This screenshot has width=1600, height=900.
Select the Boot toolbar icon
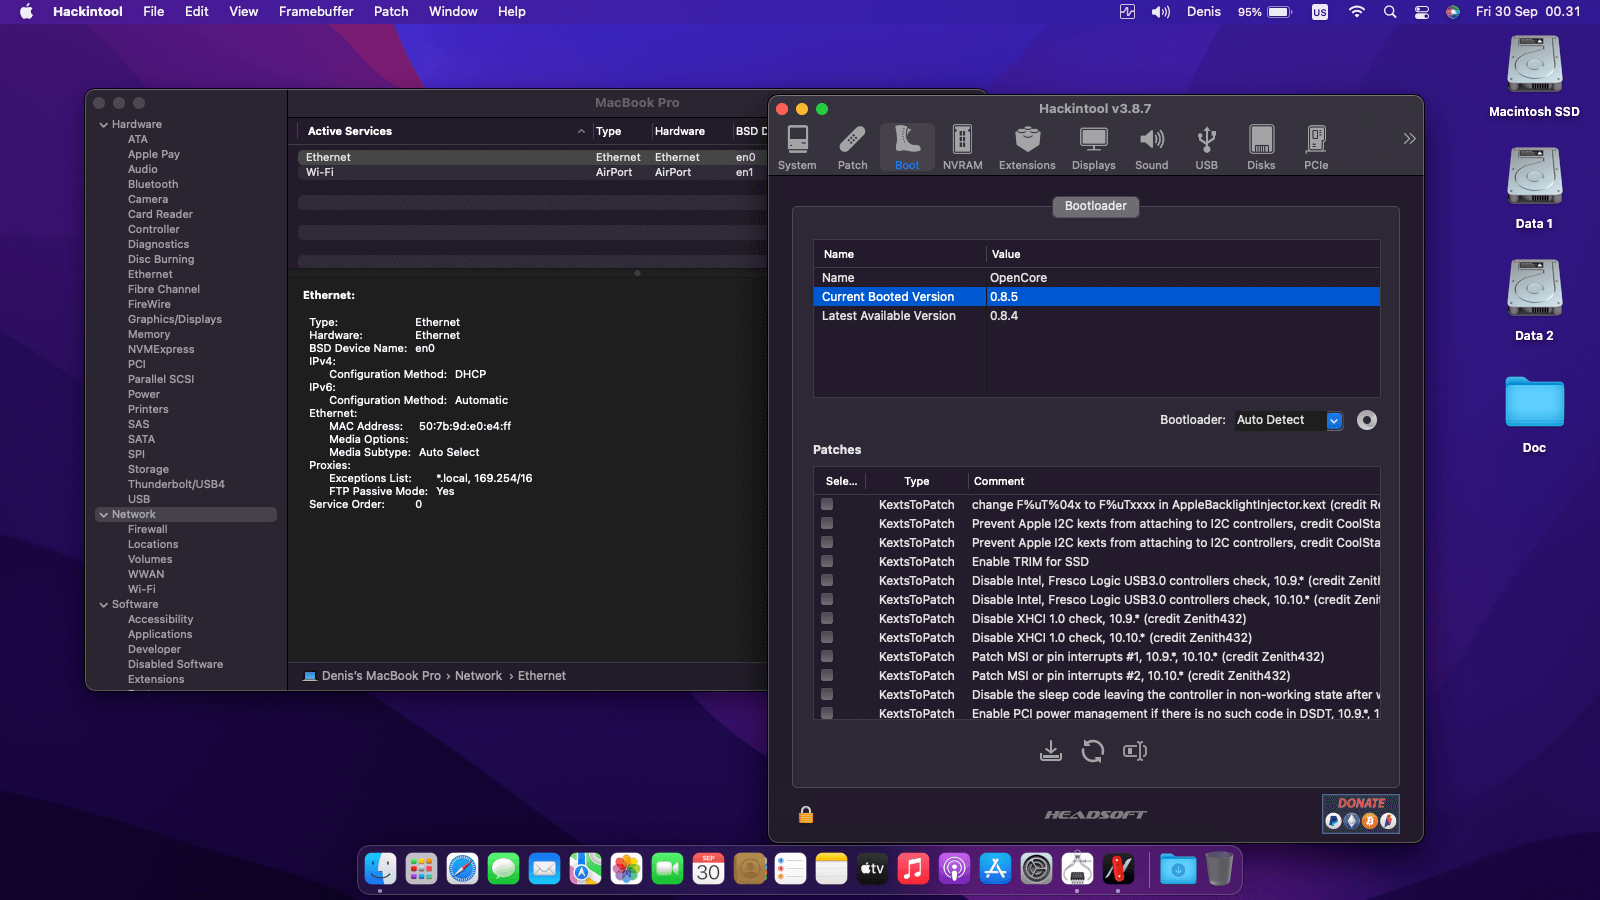pos(907,148)
